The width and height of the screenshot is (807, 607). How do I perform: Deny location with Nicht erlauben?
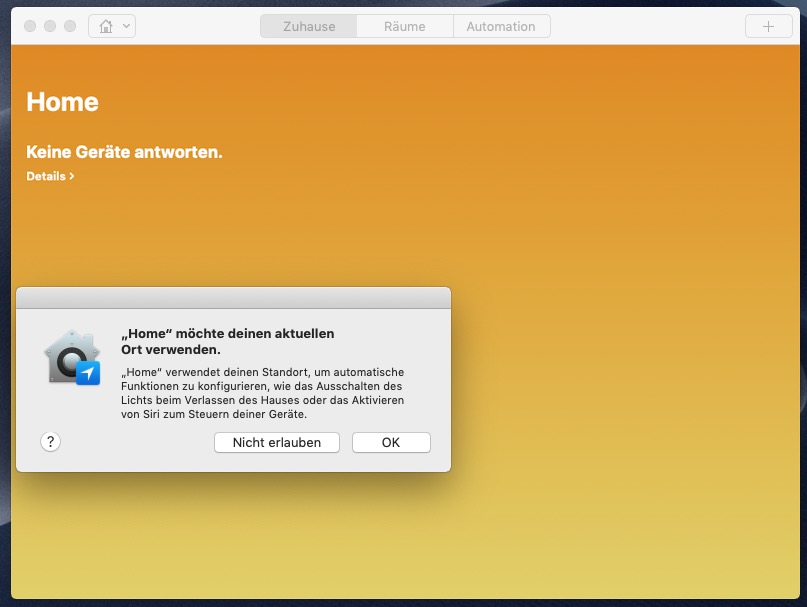[x=277, y=442]
